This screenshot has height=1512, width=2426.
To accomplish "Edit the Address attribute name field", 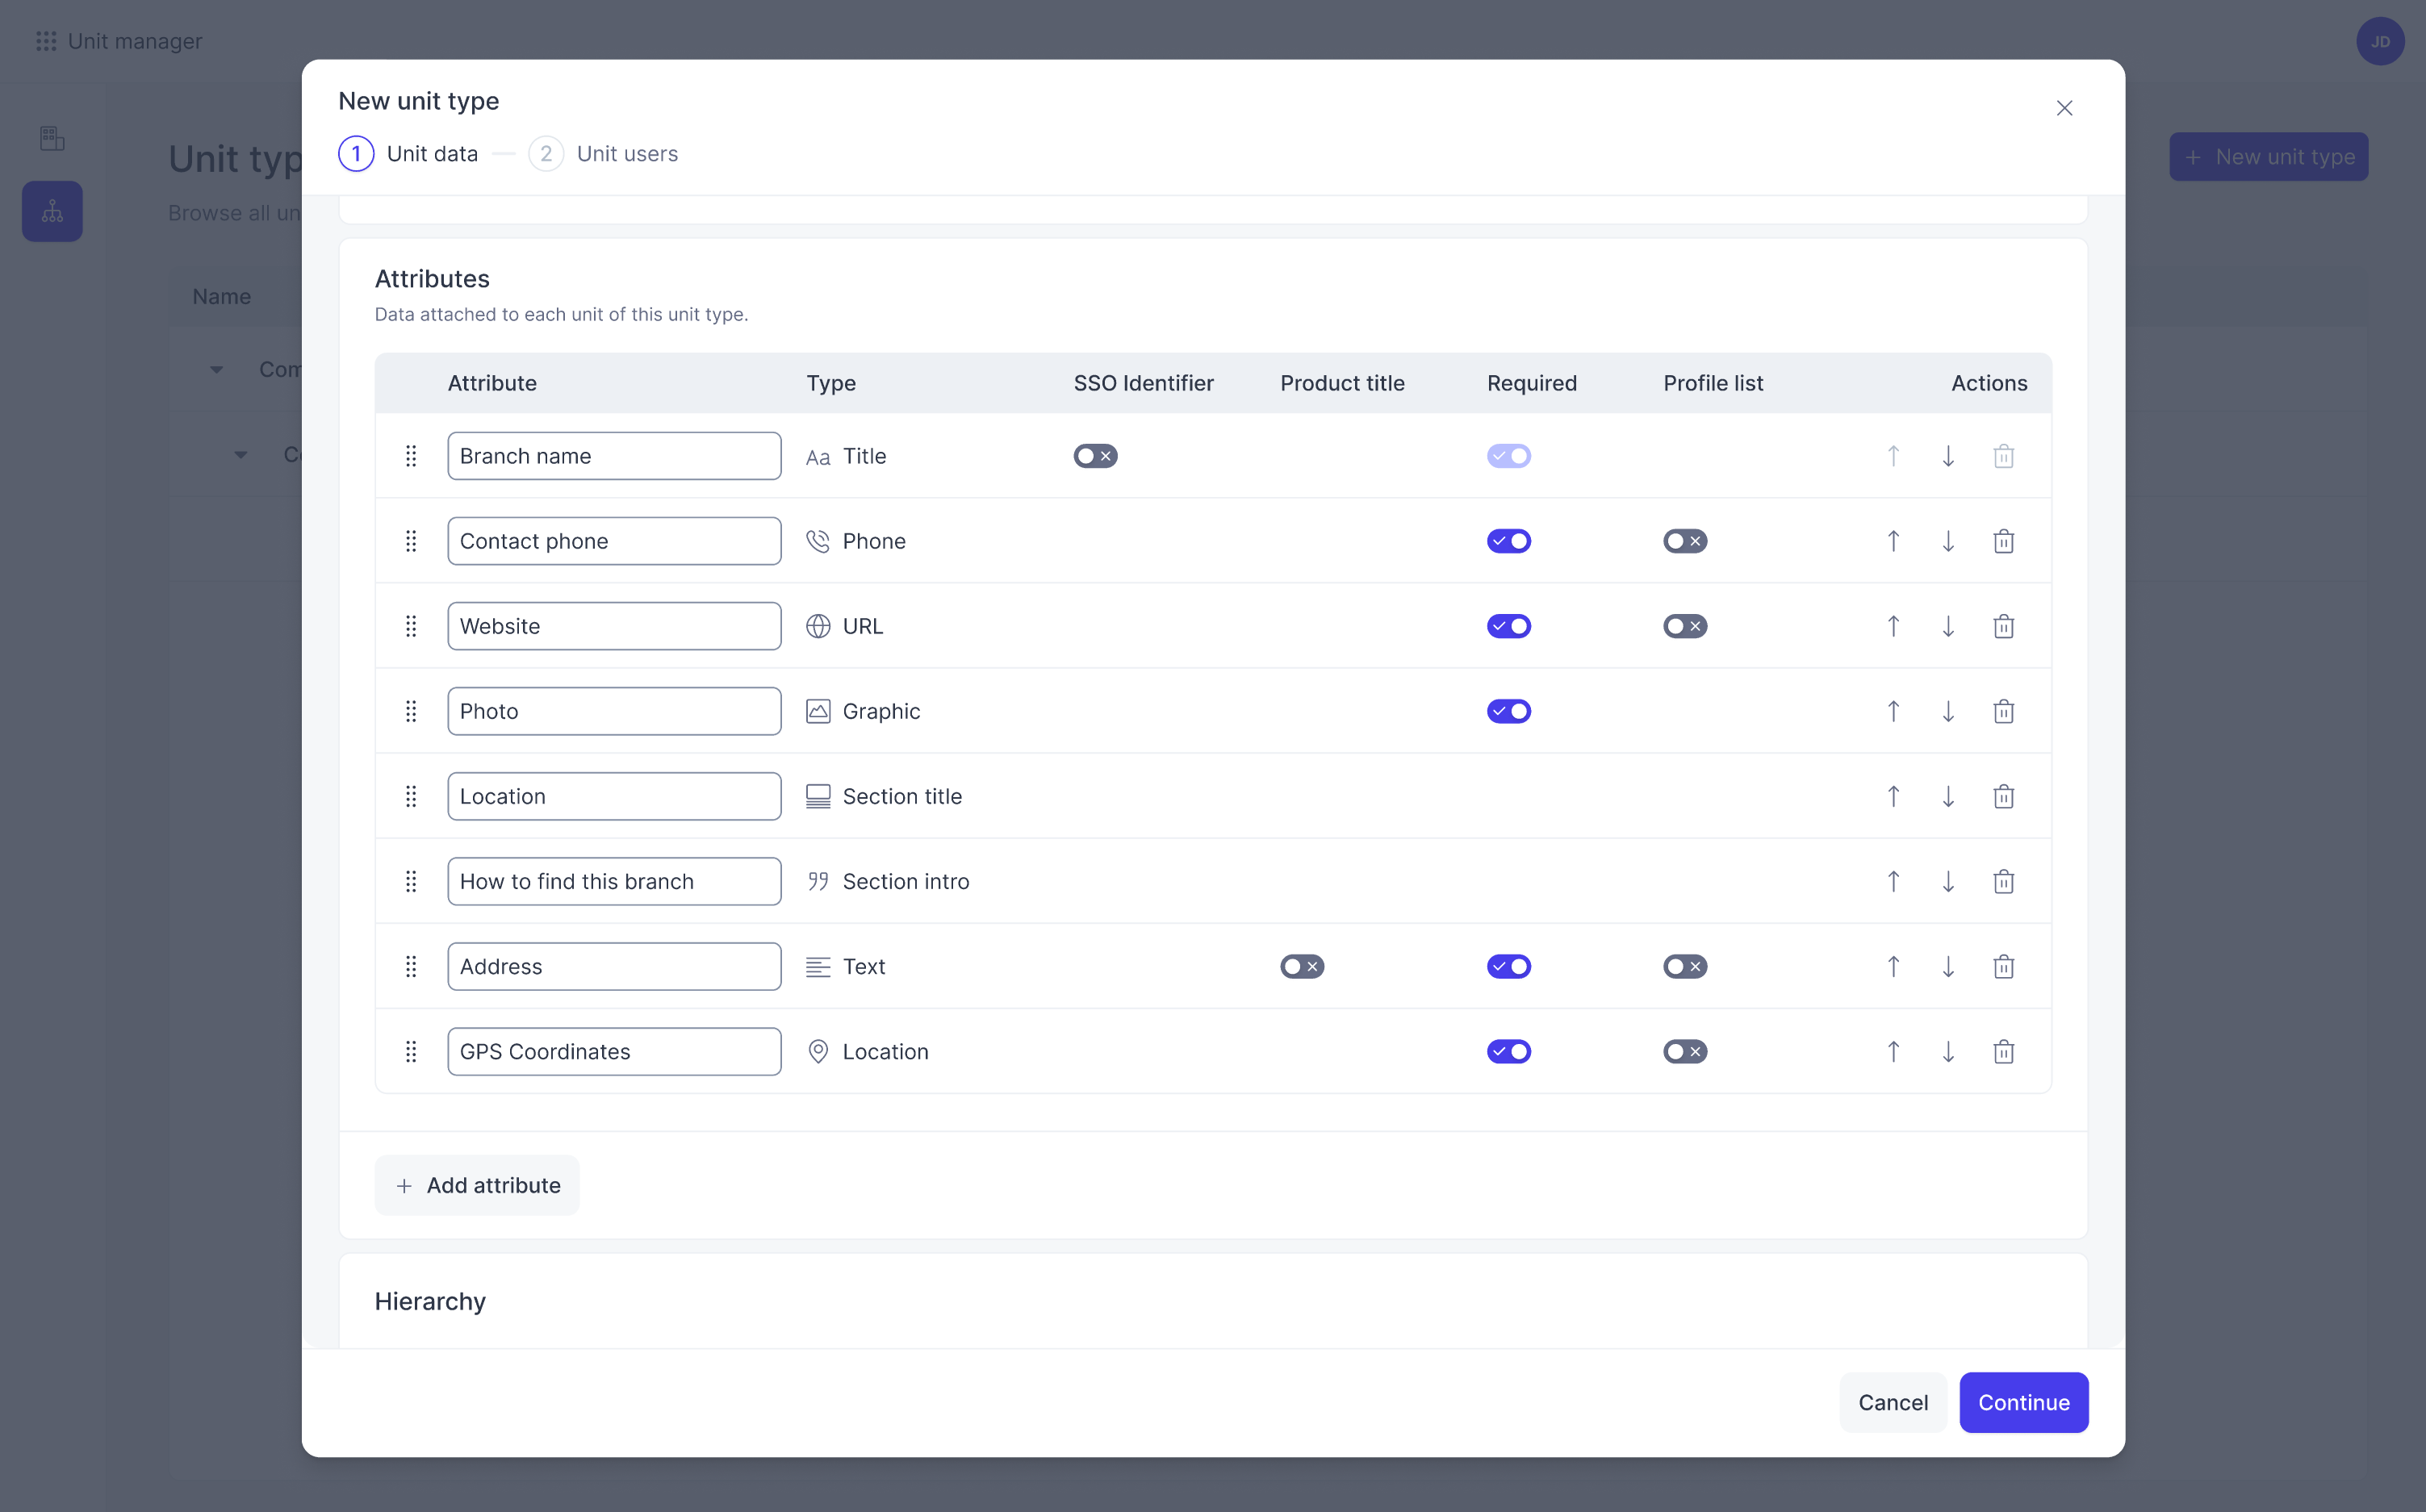I will (x=614, y=966).
